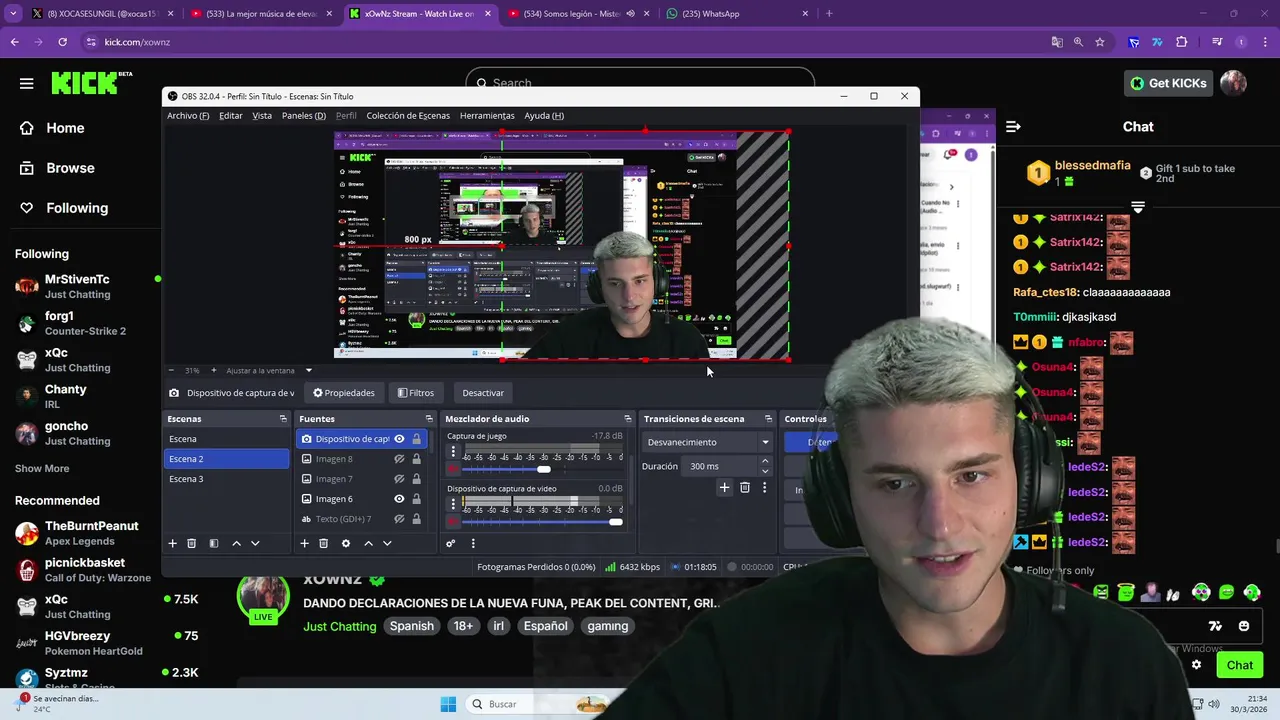Open transition properties three-dot menu
This screenshot has height=720, width=1280.
764,487
